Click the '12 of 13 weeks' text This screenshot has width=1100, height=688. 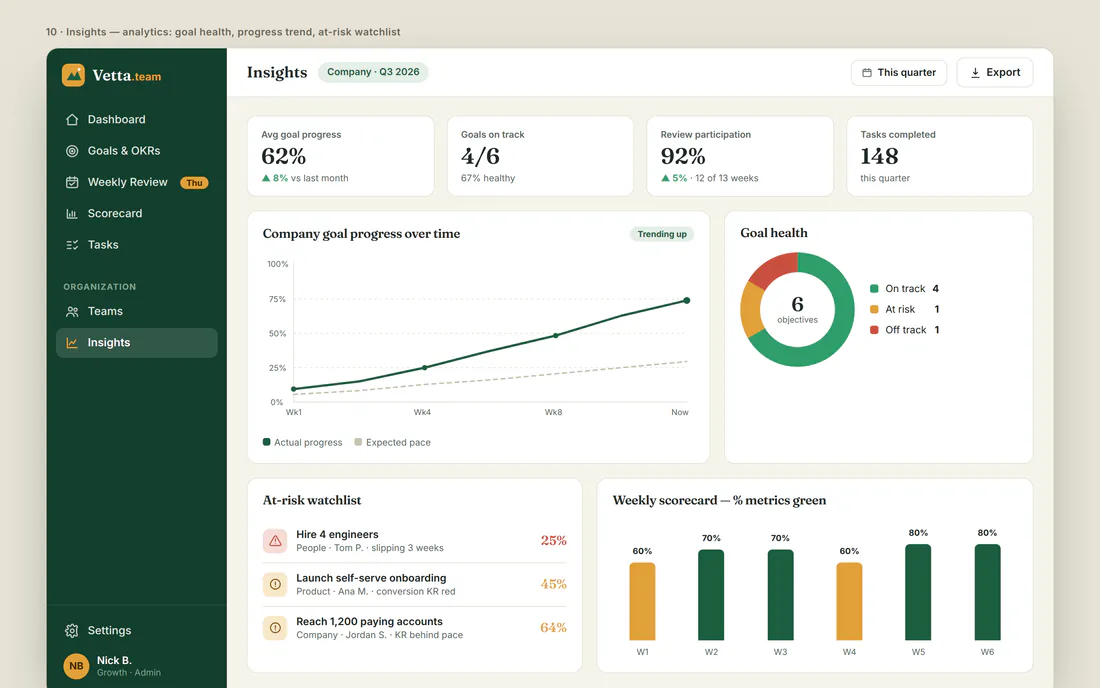727,178
